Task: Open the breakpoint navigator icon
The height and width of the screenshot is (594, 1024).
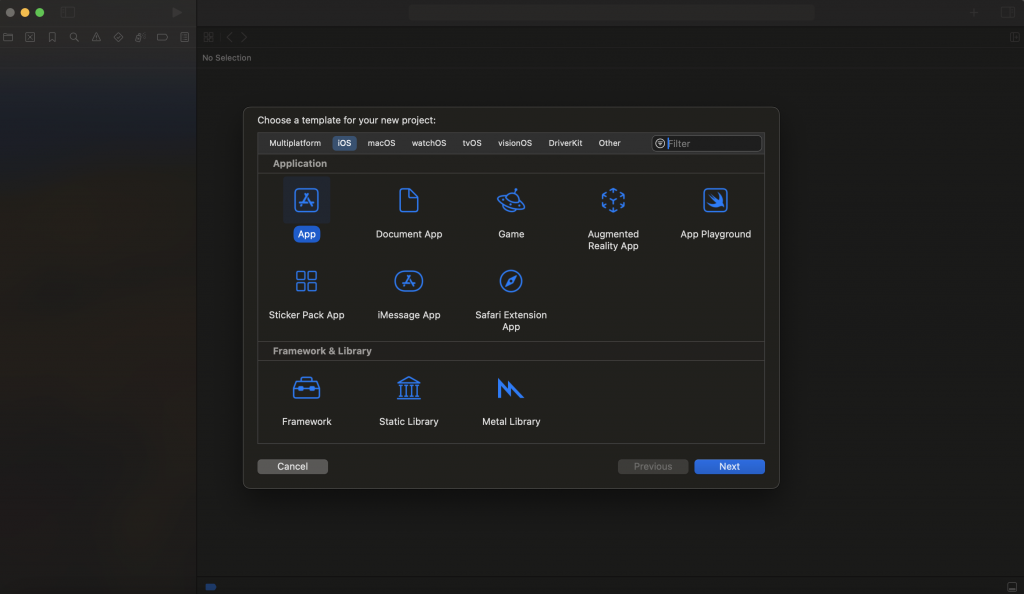Action: [x=162, y=37]
